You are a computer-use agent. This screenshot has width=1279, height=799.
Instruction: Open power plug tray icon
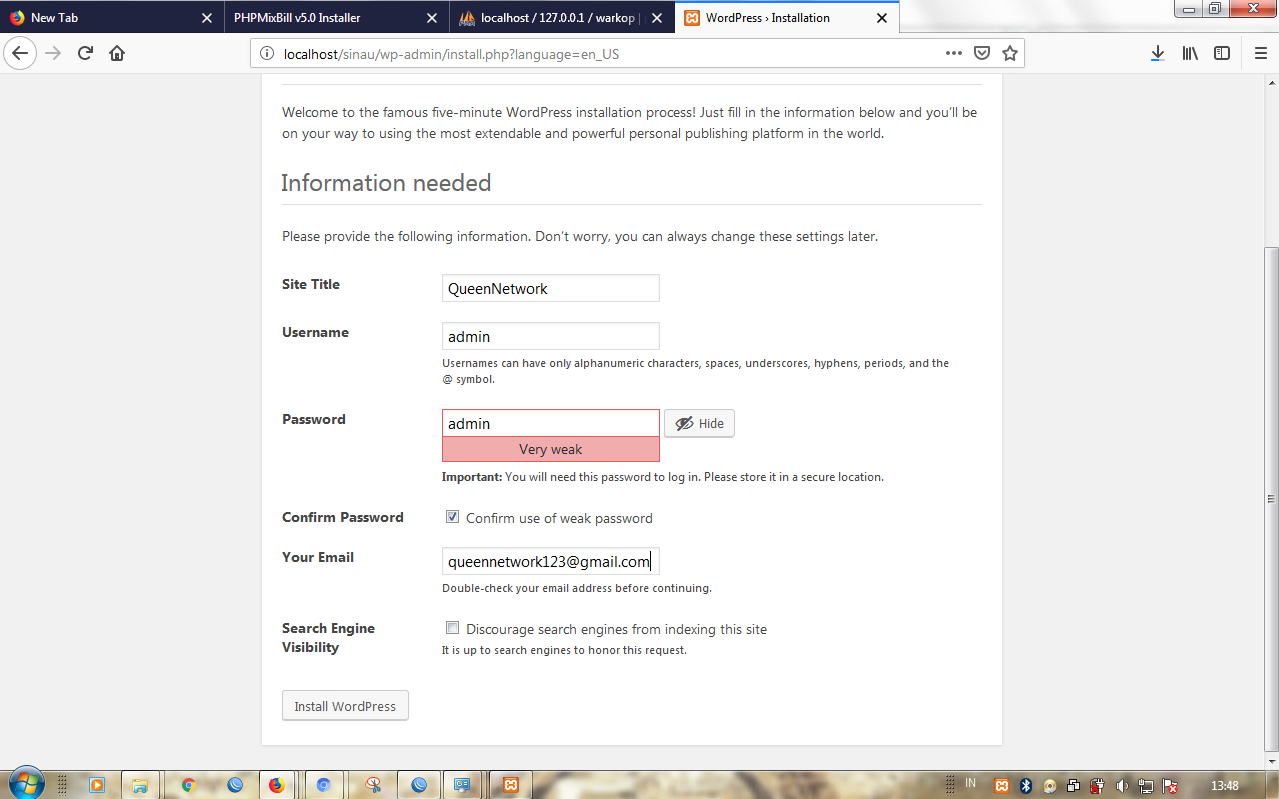1097,785
